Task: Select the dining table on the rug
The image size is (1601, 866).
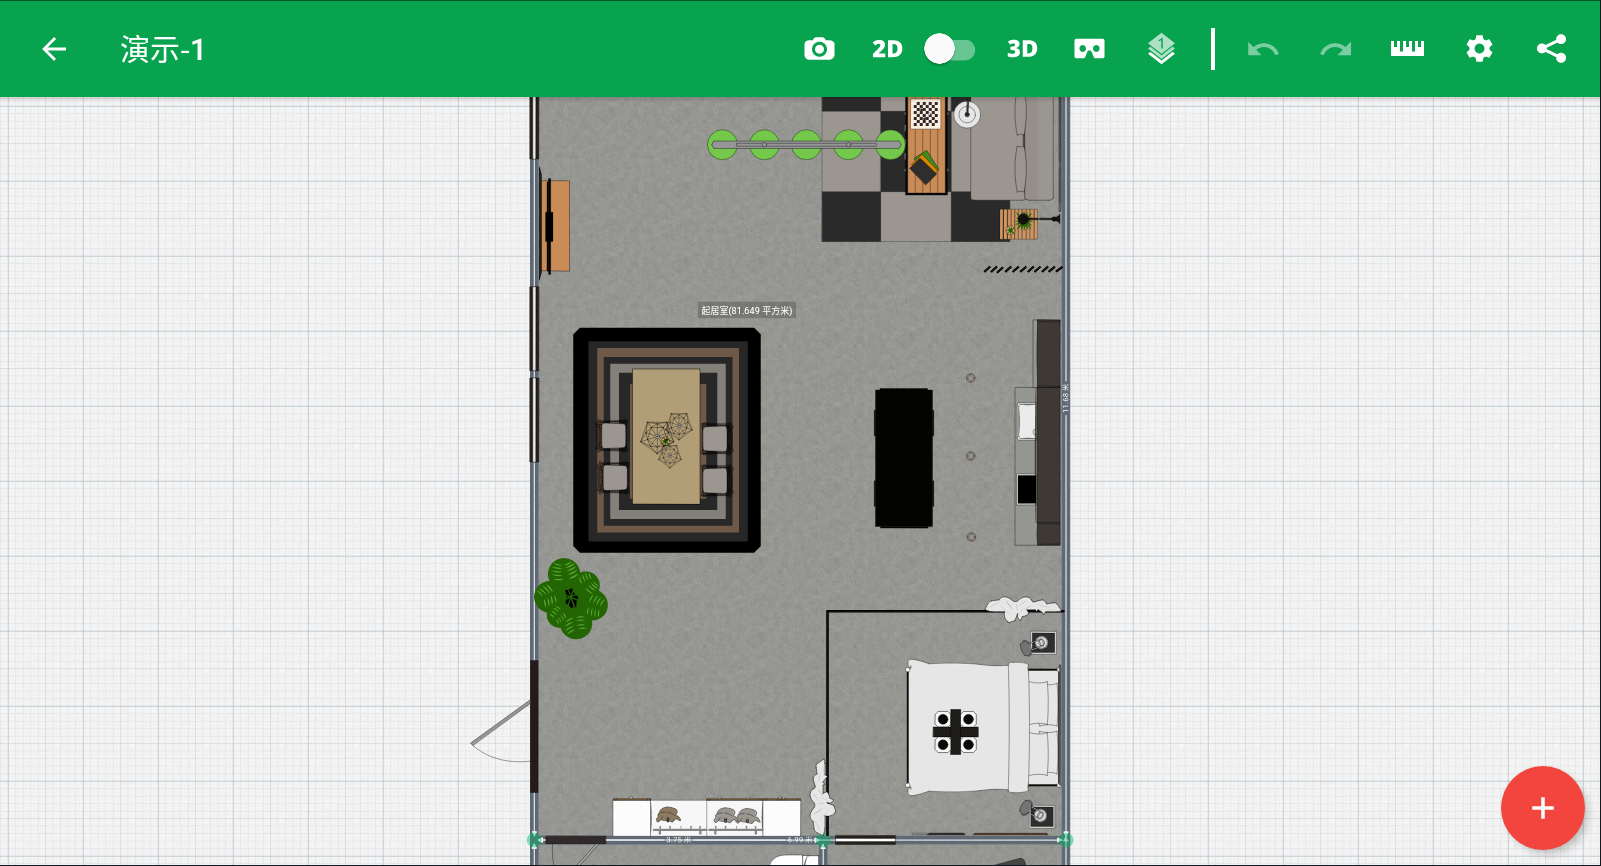Action: [x=666, y=437]
